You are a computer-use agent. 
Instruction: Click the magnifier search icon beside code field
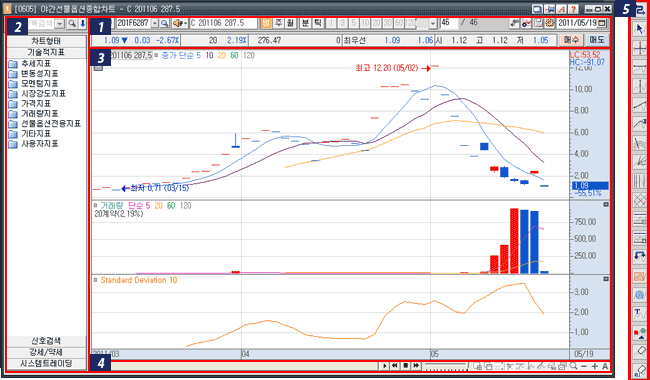165,23
